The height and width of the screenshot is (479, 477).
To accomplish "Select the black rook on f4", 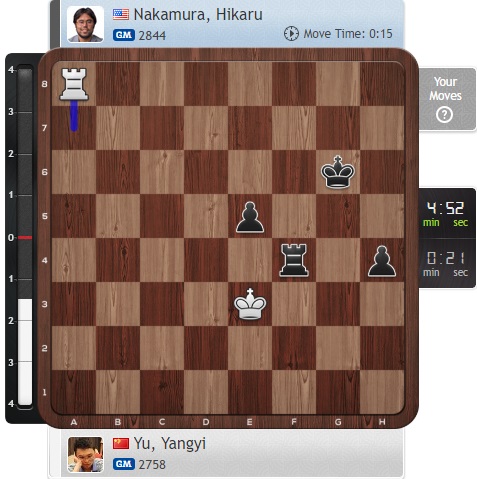I will (x=294, y=260).
